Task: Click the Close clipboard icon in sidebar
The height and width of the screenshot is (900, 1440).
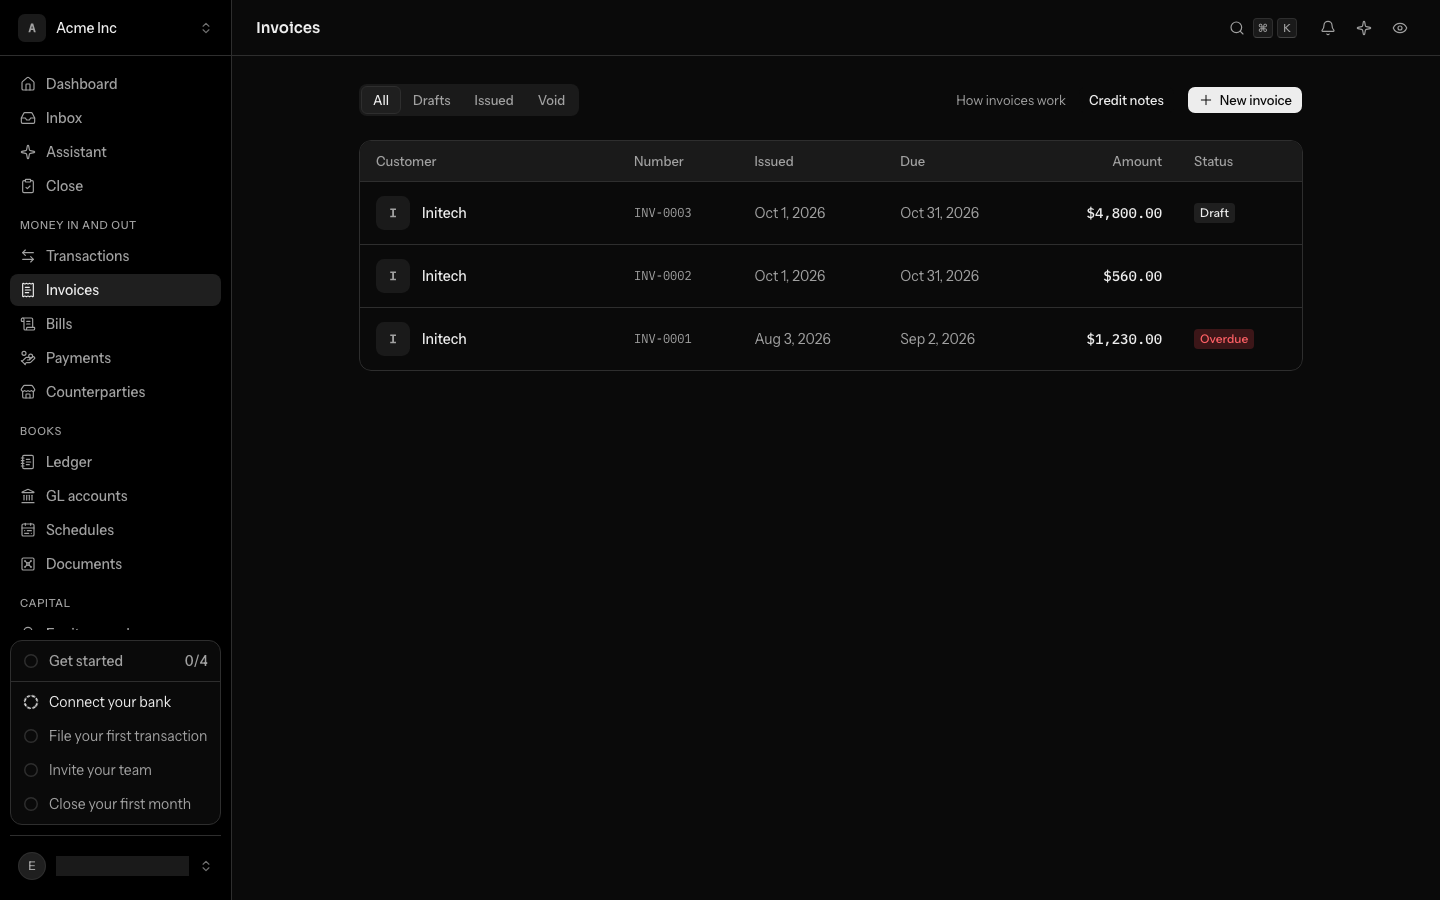Action: (x=28, y=186)
